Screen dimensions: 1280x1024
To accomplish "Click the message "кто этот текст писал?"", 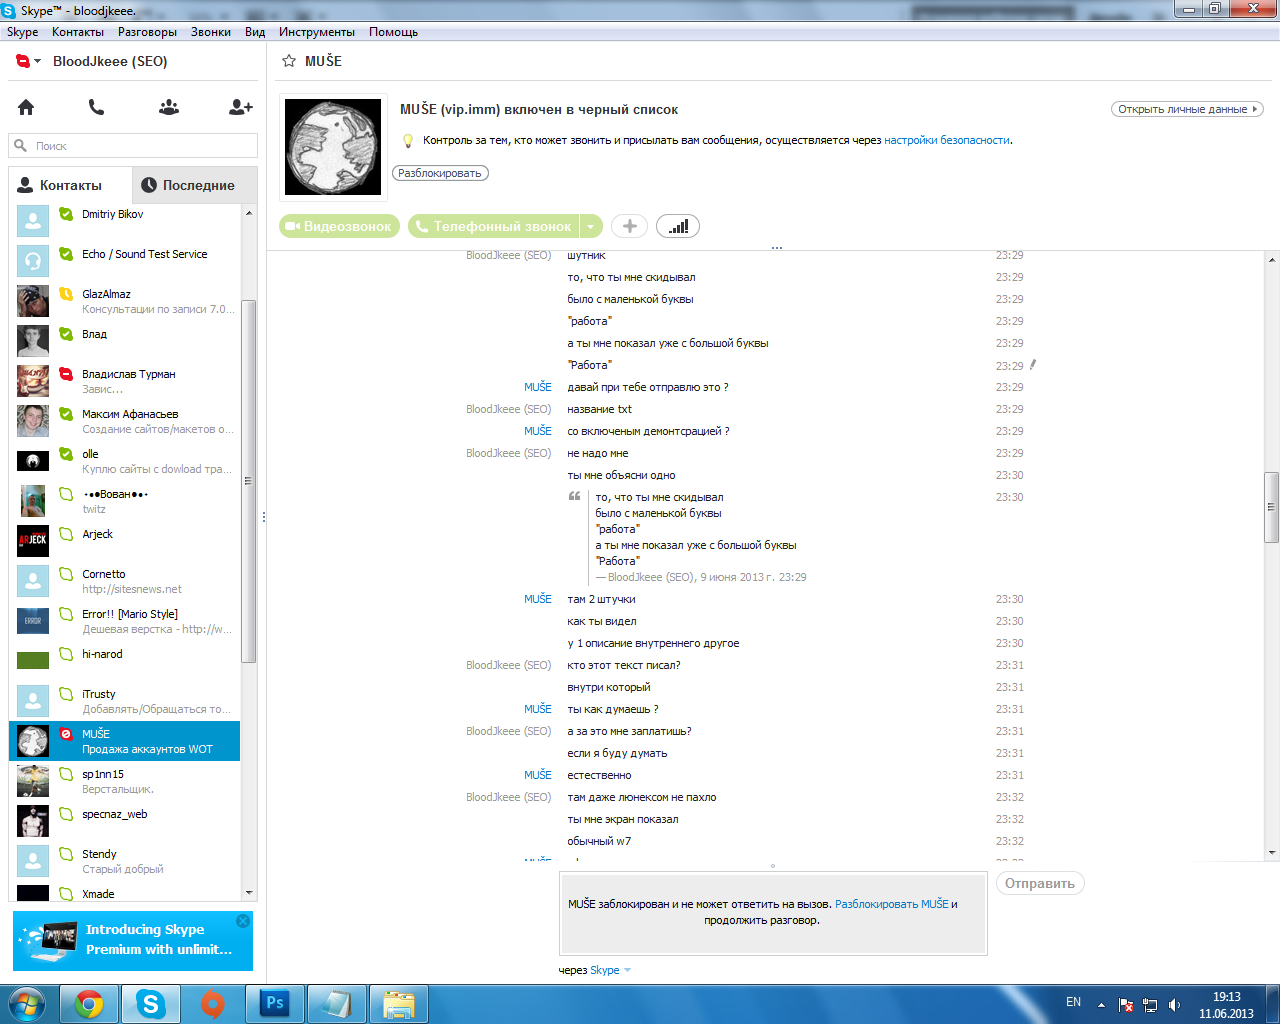I will 624,665.
